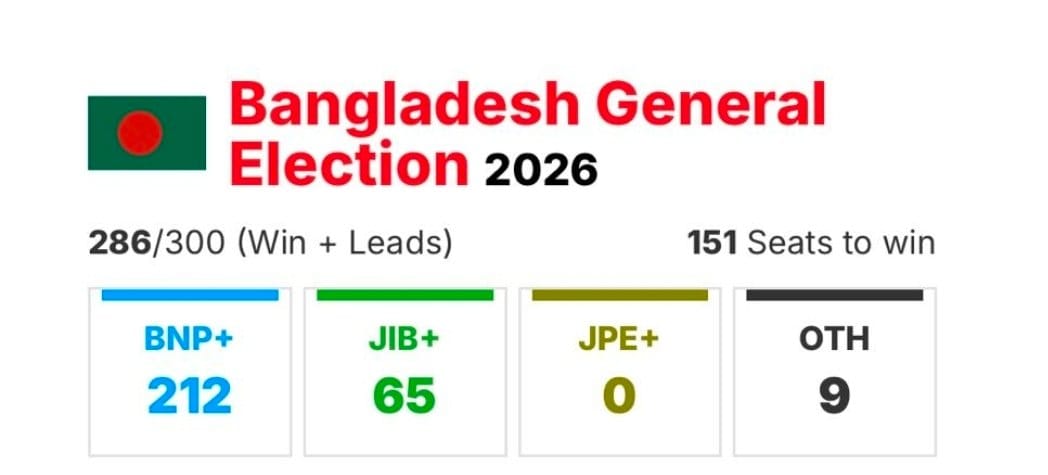Click the BNP+ seat count 212
1048x475 pixels.
(x=189, y=396)
